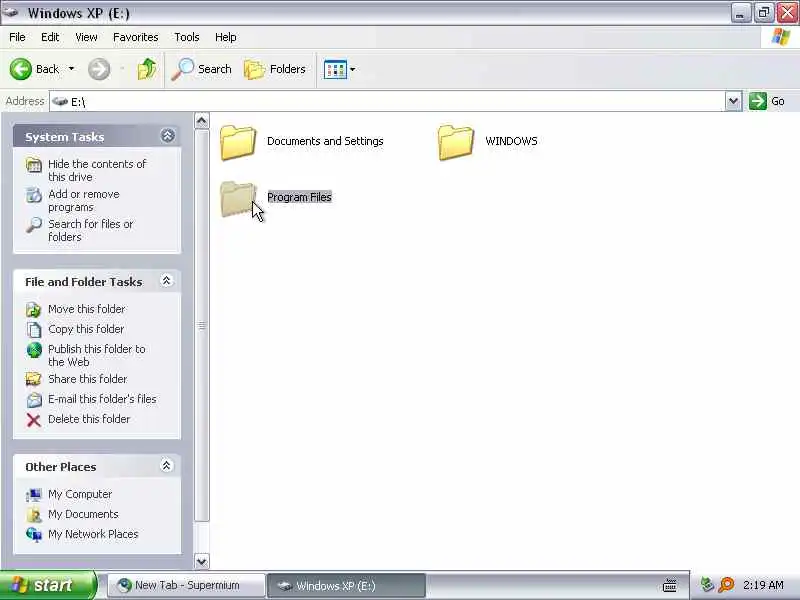Click the red X Delete icon
The height and width of the screenshot is (600, 800).
34,420
